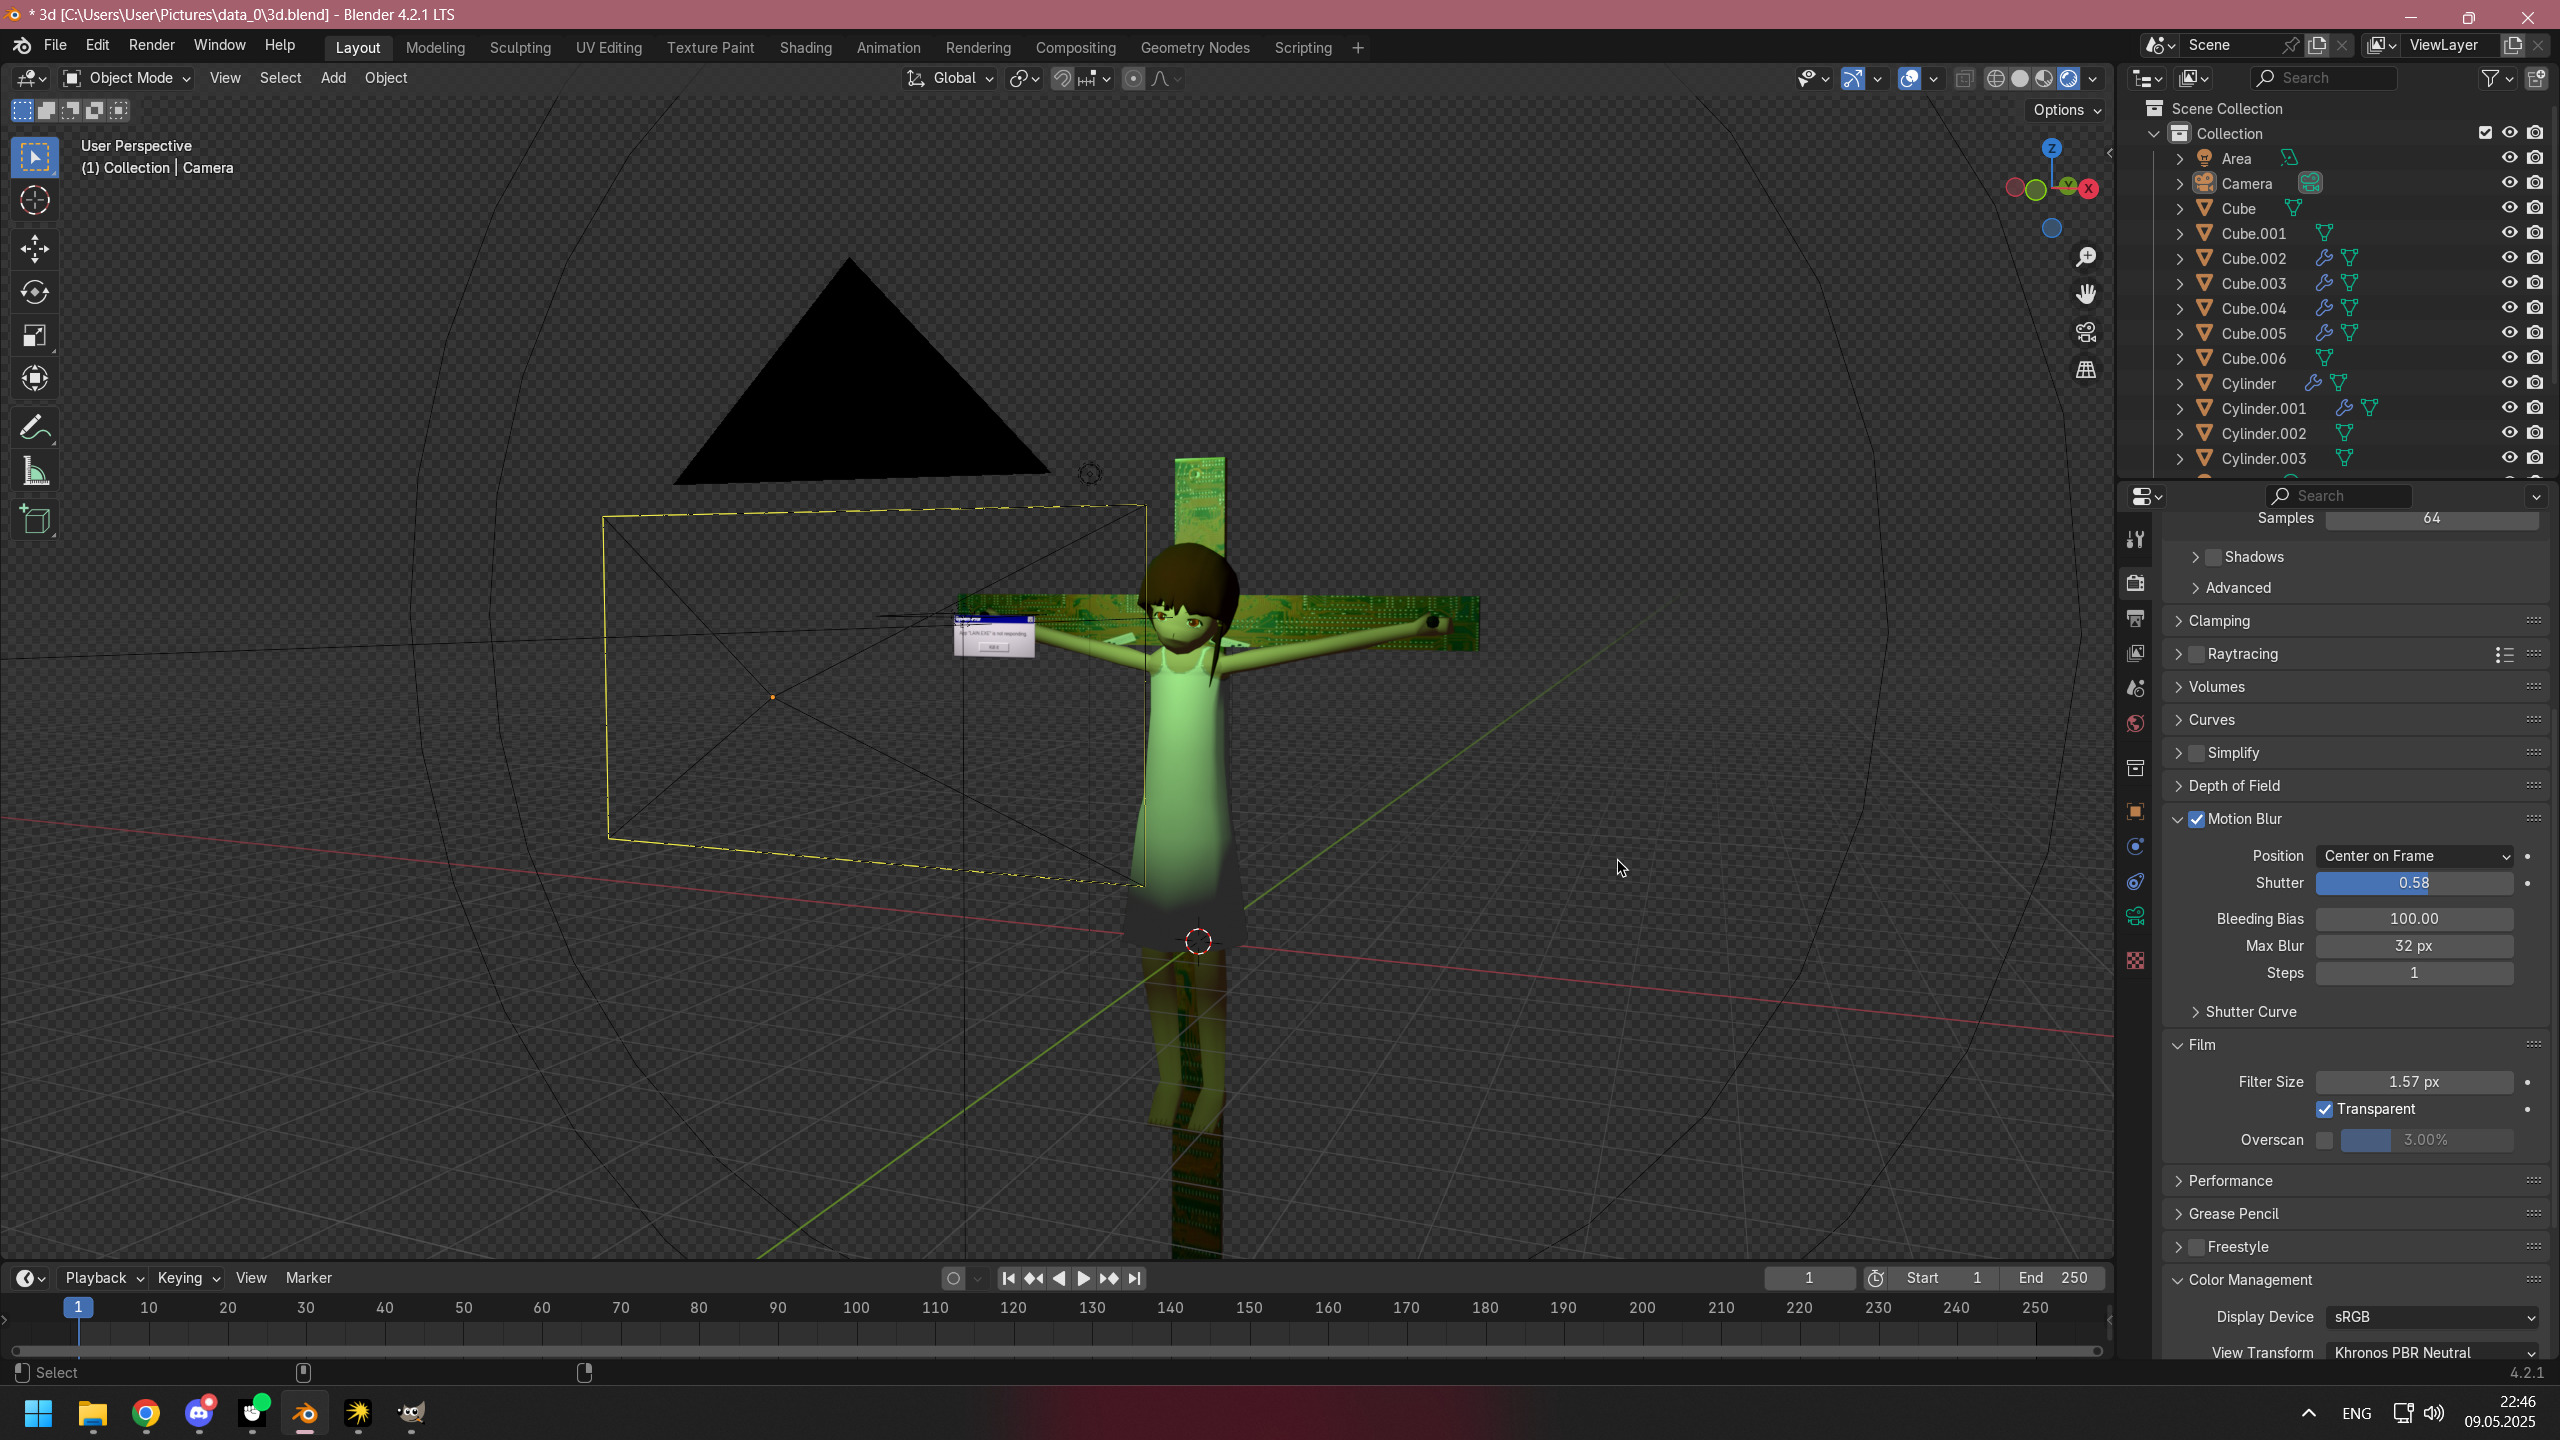
Task: Expand the Depth of Field panel
Action: click(2234, 786)
